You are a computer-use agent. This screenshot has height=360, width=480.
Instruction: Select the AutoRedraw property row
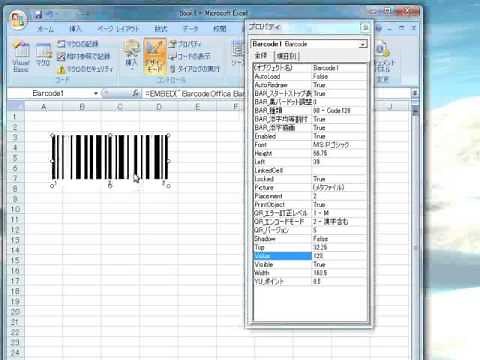pos(310,85)
